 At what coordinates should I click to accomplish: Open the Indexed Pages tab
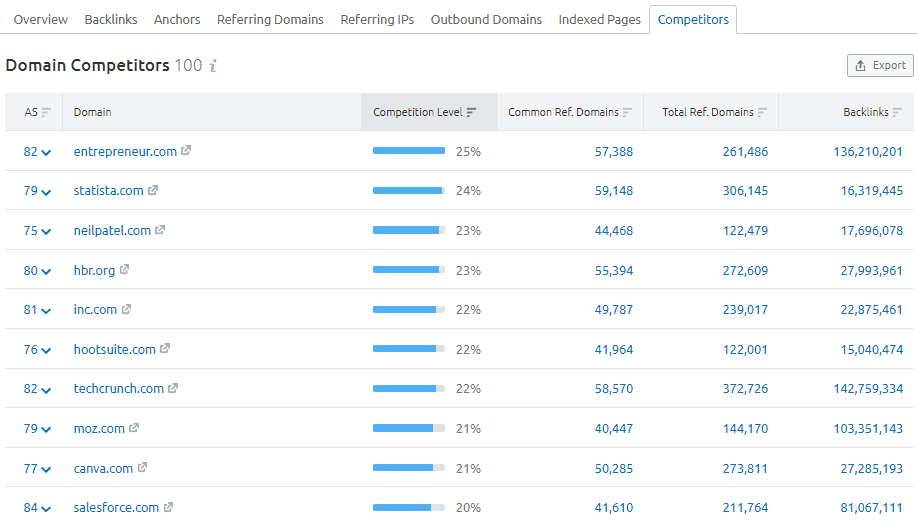[x=600, y=19]
